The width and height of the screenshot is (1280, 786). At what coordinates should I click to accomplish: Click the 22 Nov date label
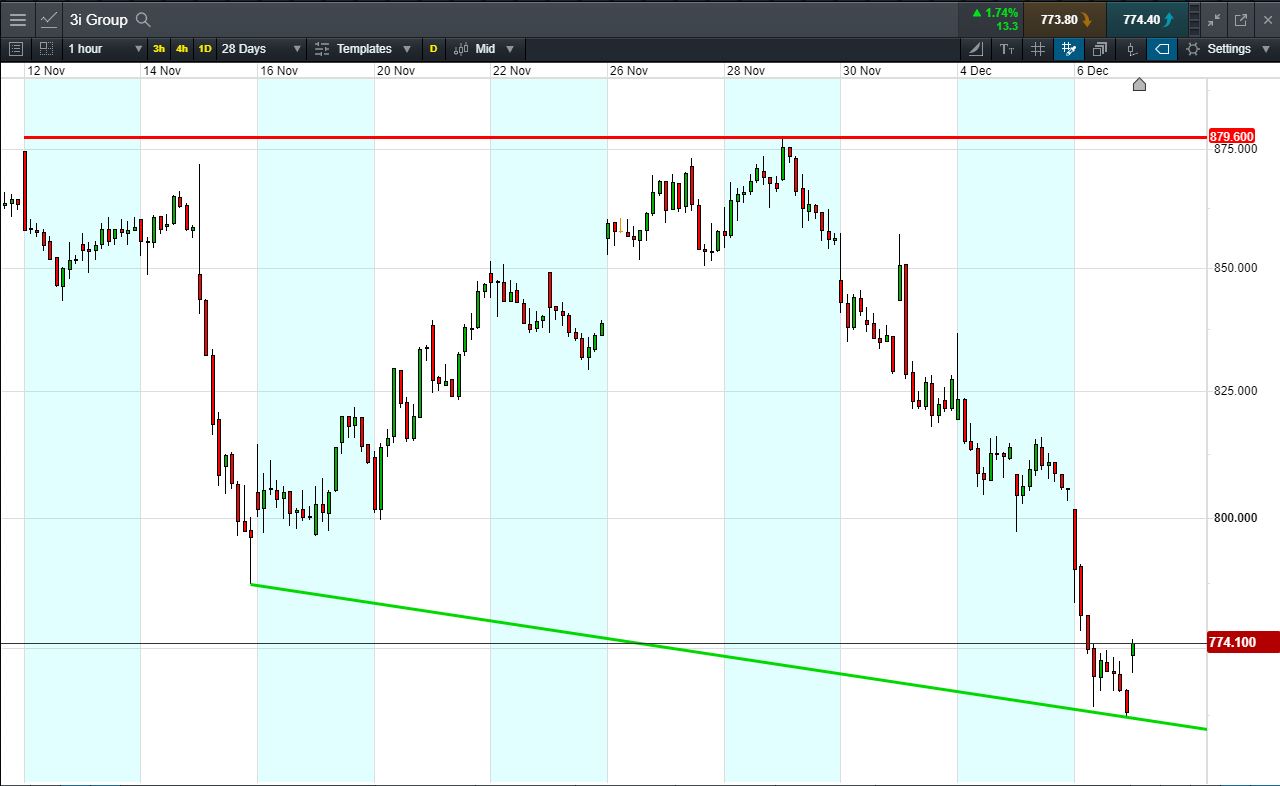pyautogui.click(x=513, y=71)
